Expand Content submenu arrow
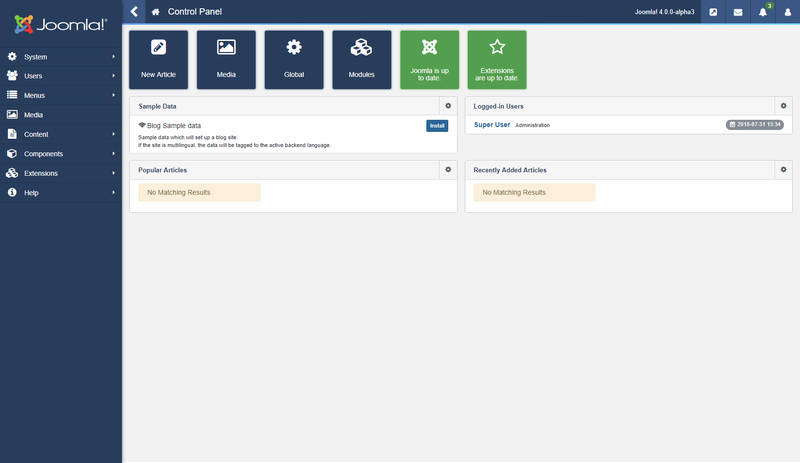 [113, 134]
